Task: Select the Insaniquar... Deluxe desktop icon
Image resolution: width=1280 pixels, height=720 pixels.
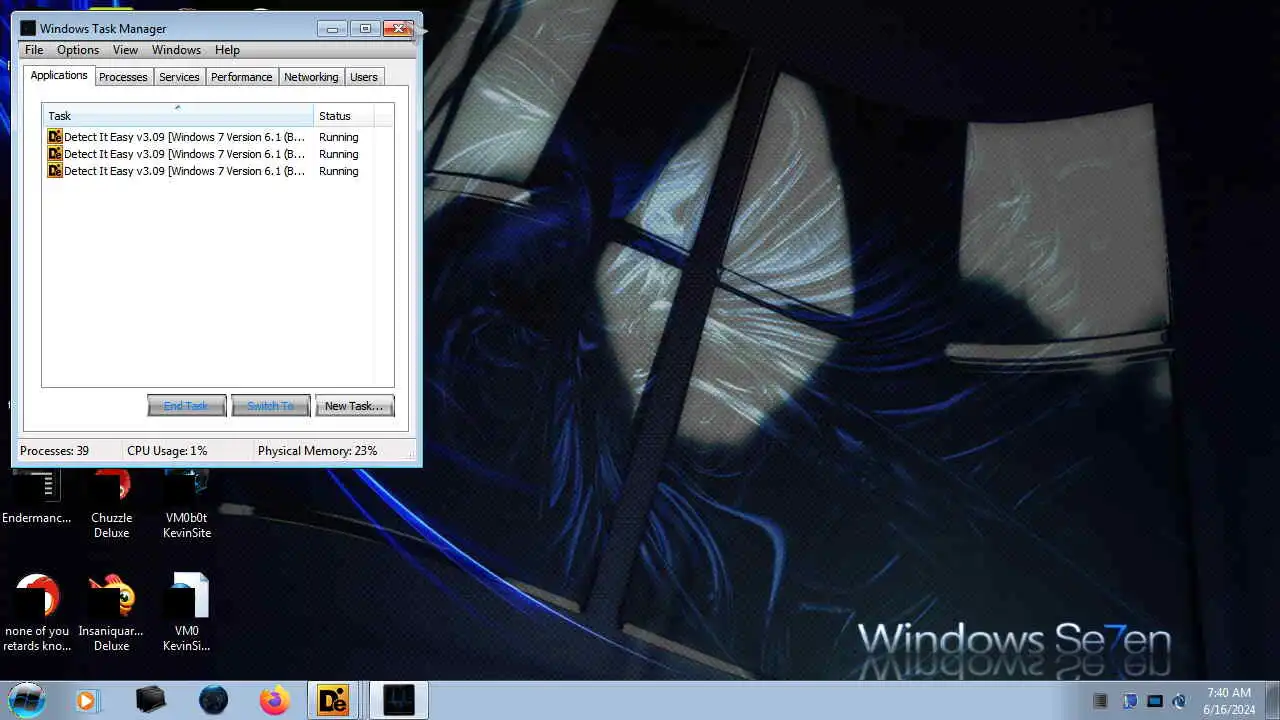Action: coord(111,612)
